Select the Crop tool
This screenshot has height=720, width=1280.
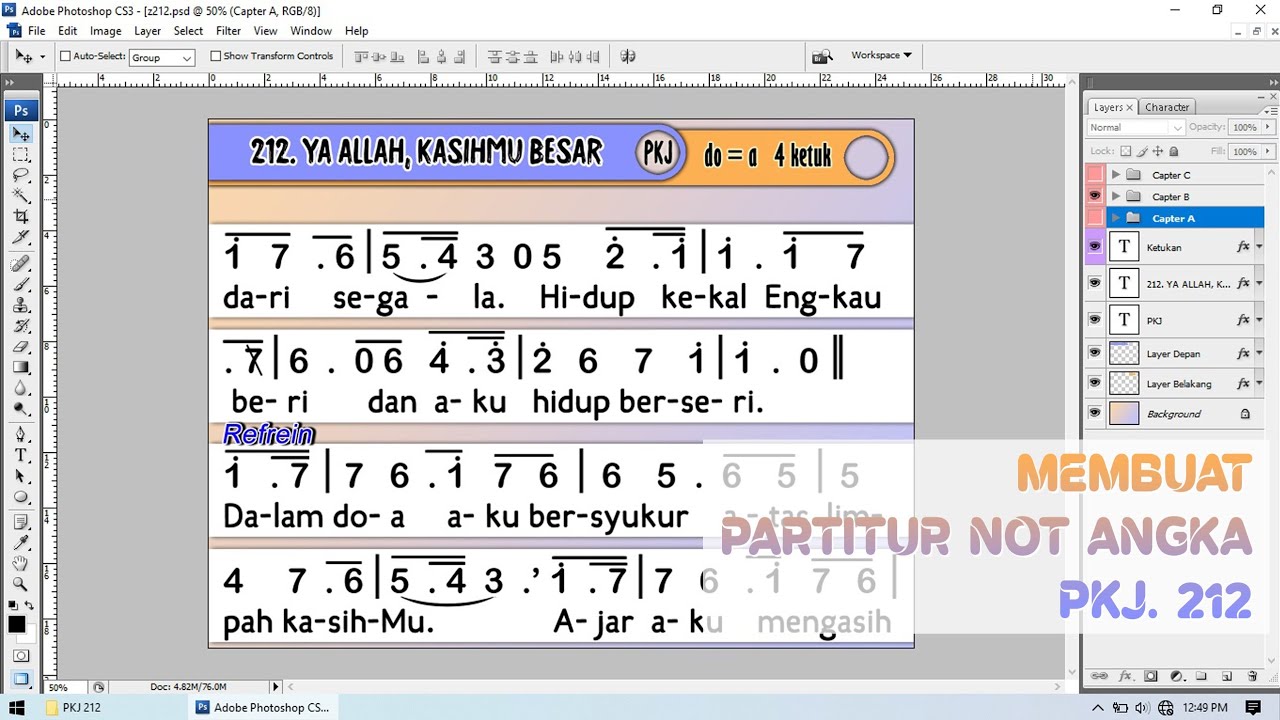click(21, 216)
